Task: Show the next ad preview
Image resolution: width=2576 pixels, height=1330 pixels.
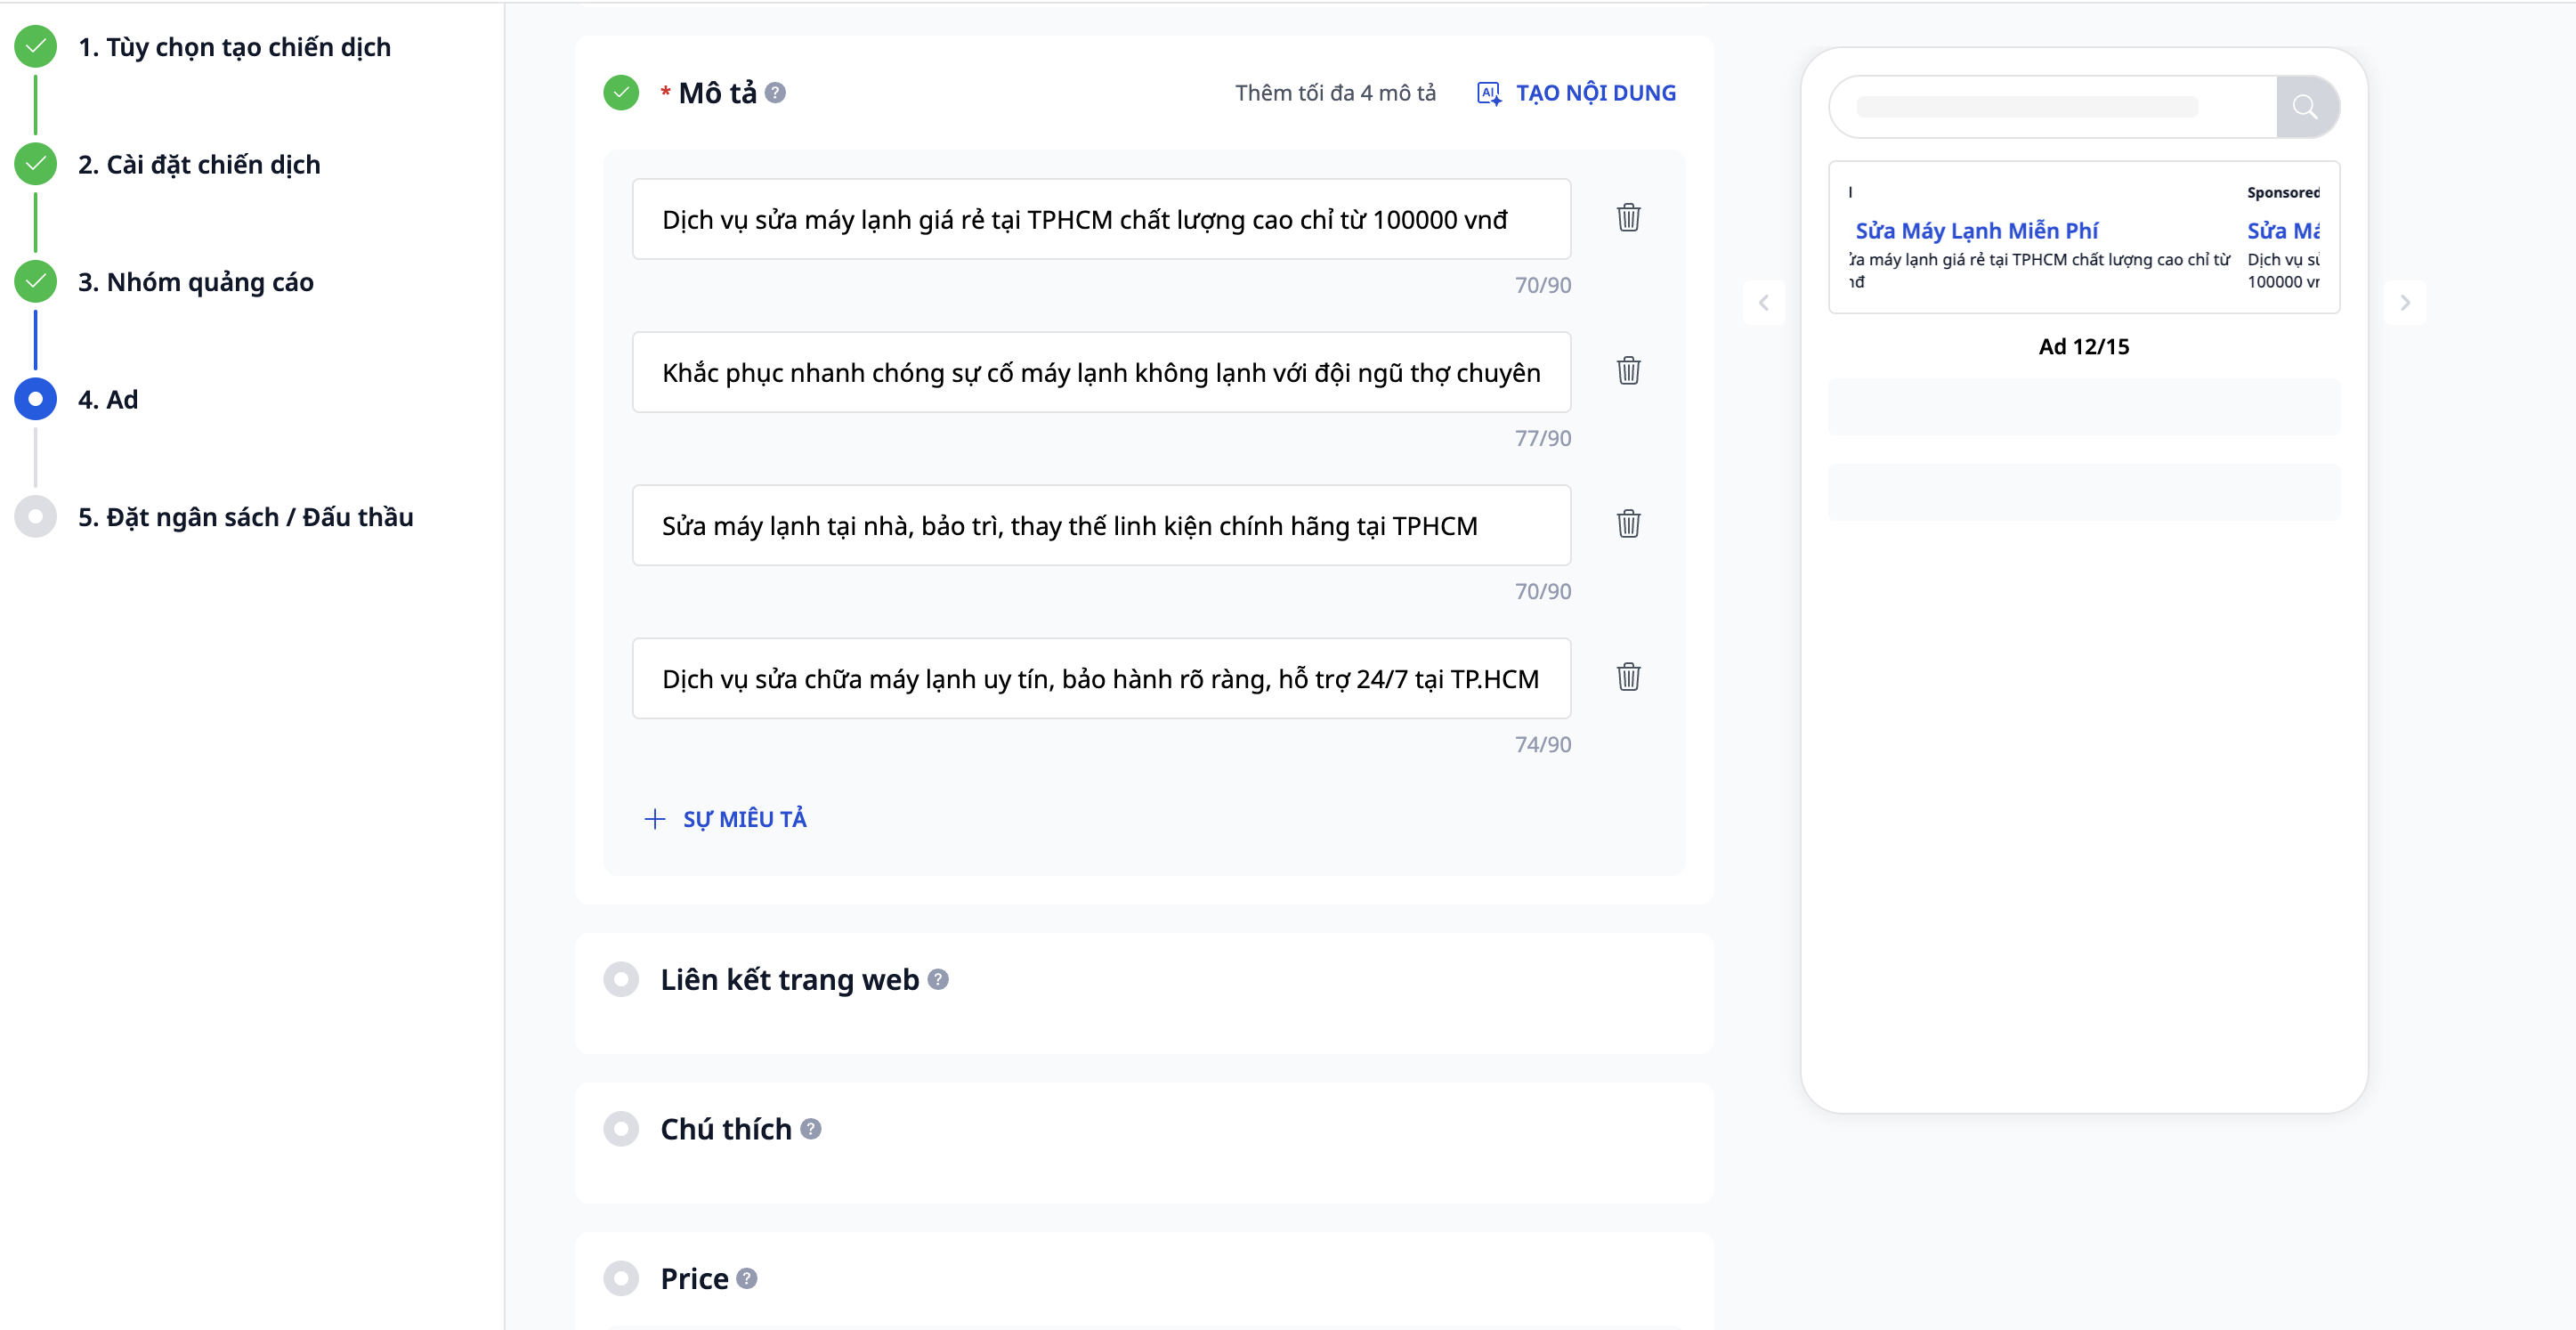Action: 2405,302
